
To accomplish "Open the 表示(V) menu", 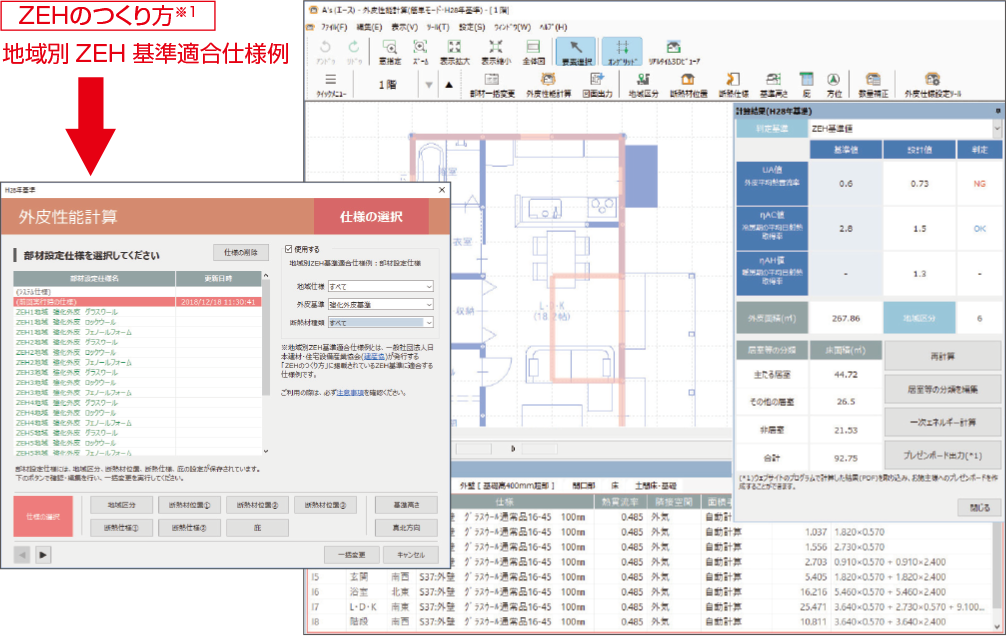I will [404, 27].
